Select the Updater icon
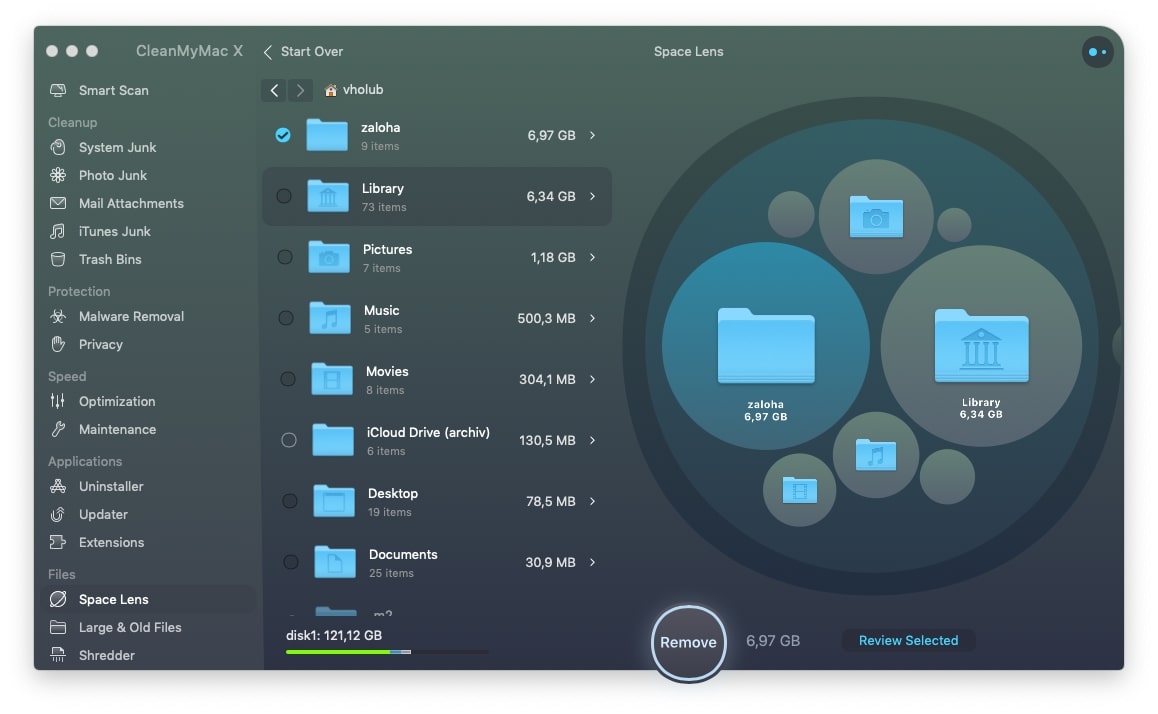This screenshot has height=714, width=1158. click(58, 514)
